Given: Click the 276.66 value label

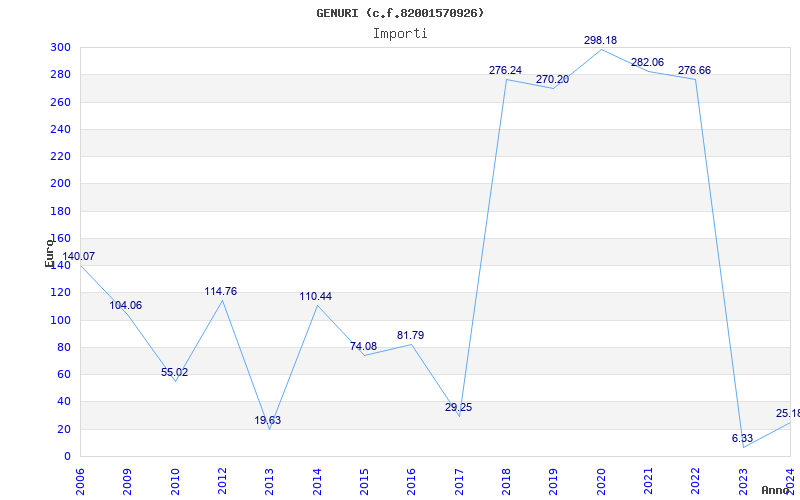Looking at the screenshot, I should 694,70.
